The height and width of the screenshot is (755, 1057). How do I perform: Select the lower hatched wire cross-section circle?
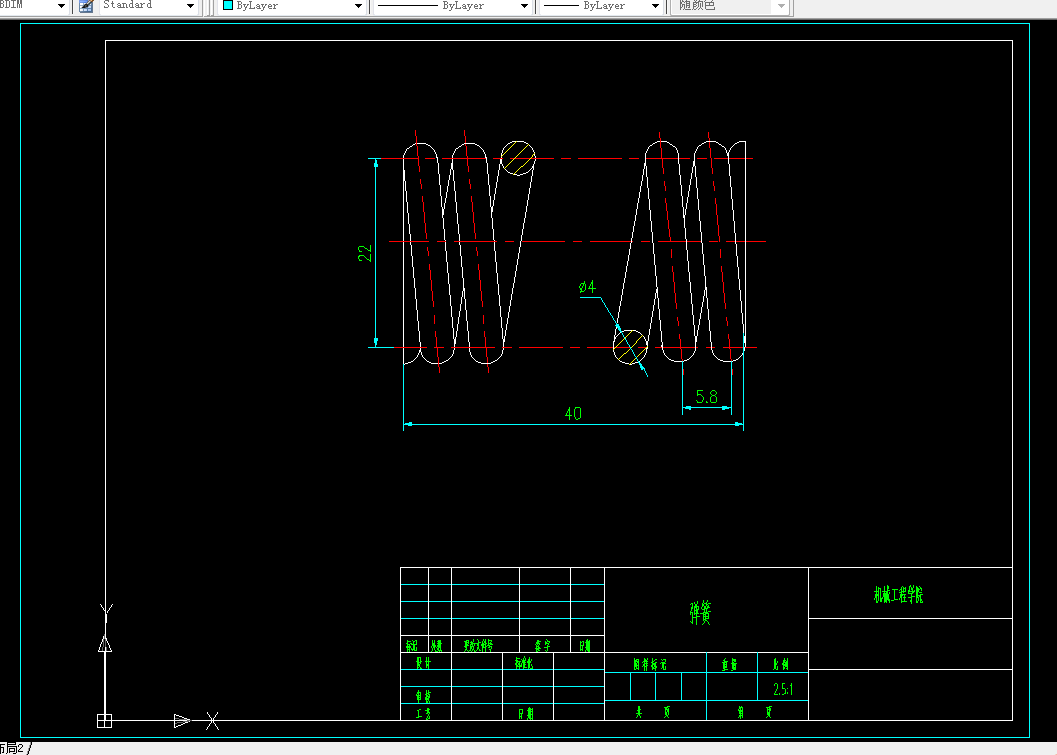630,347
